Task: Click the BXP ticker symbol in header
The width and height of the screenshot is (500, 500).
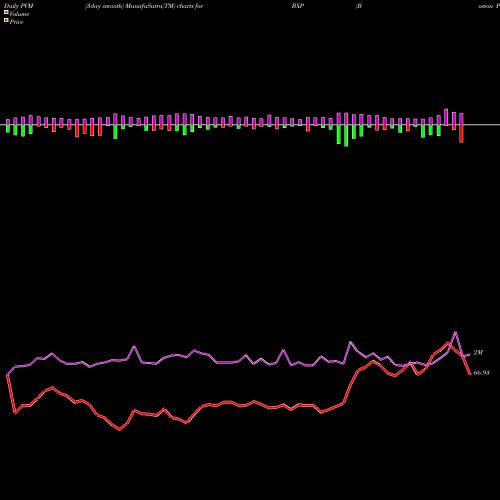Action: pyautogui.click(x=298, y=6)
